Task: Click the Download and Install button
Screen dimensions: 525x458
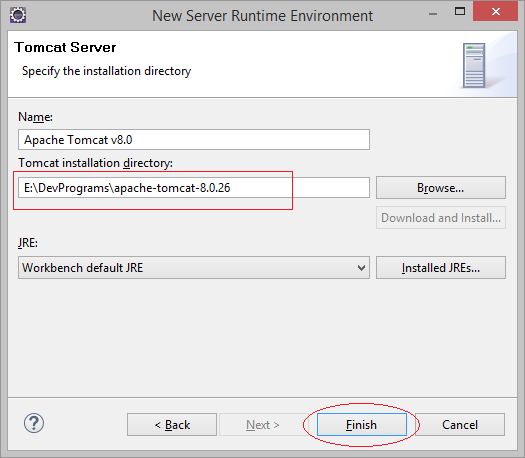Action: [441, 218]
